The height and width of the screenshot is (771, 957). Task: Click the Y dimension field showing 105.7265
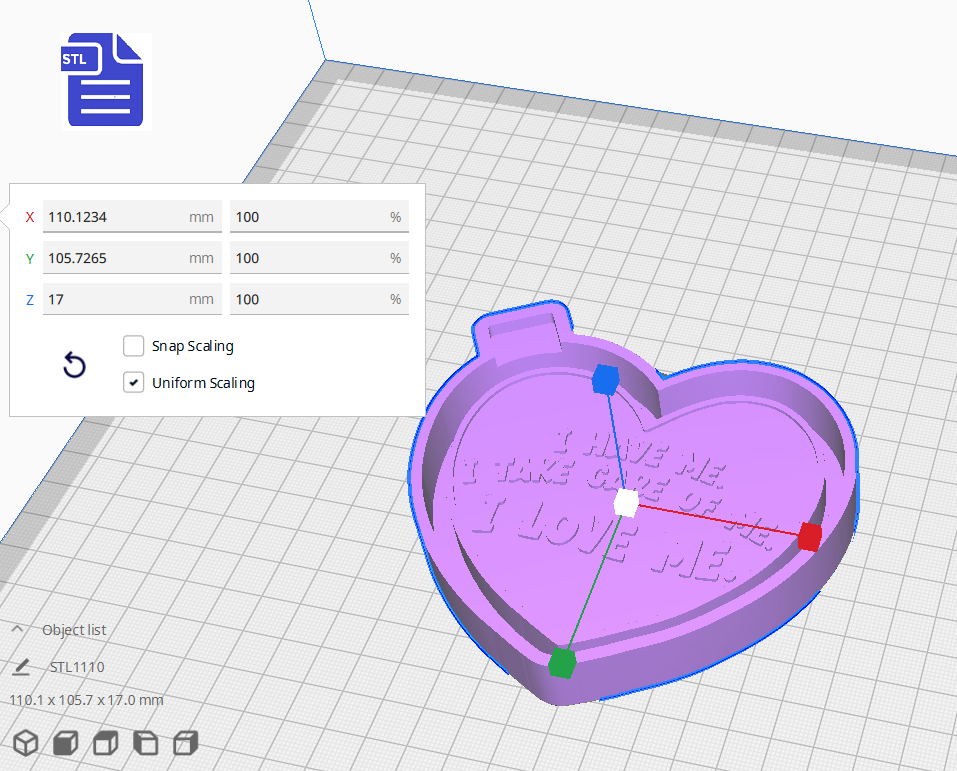(131, 258)
